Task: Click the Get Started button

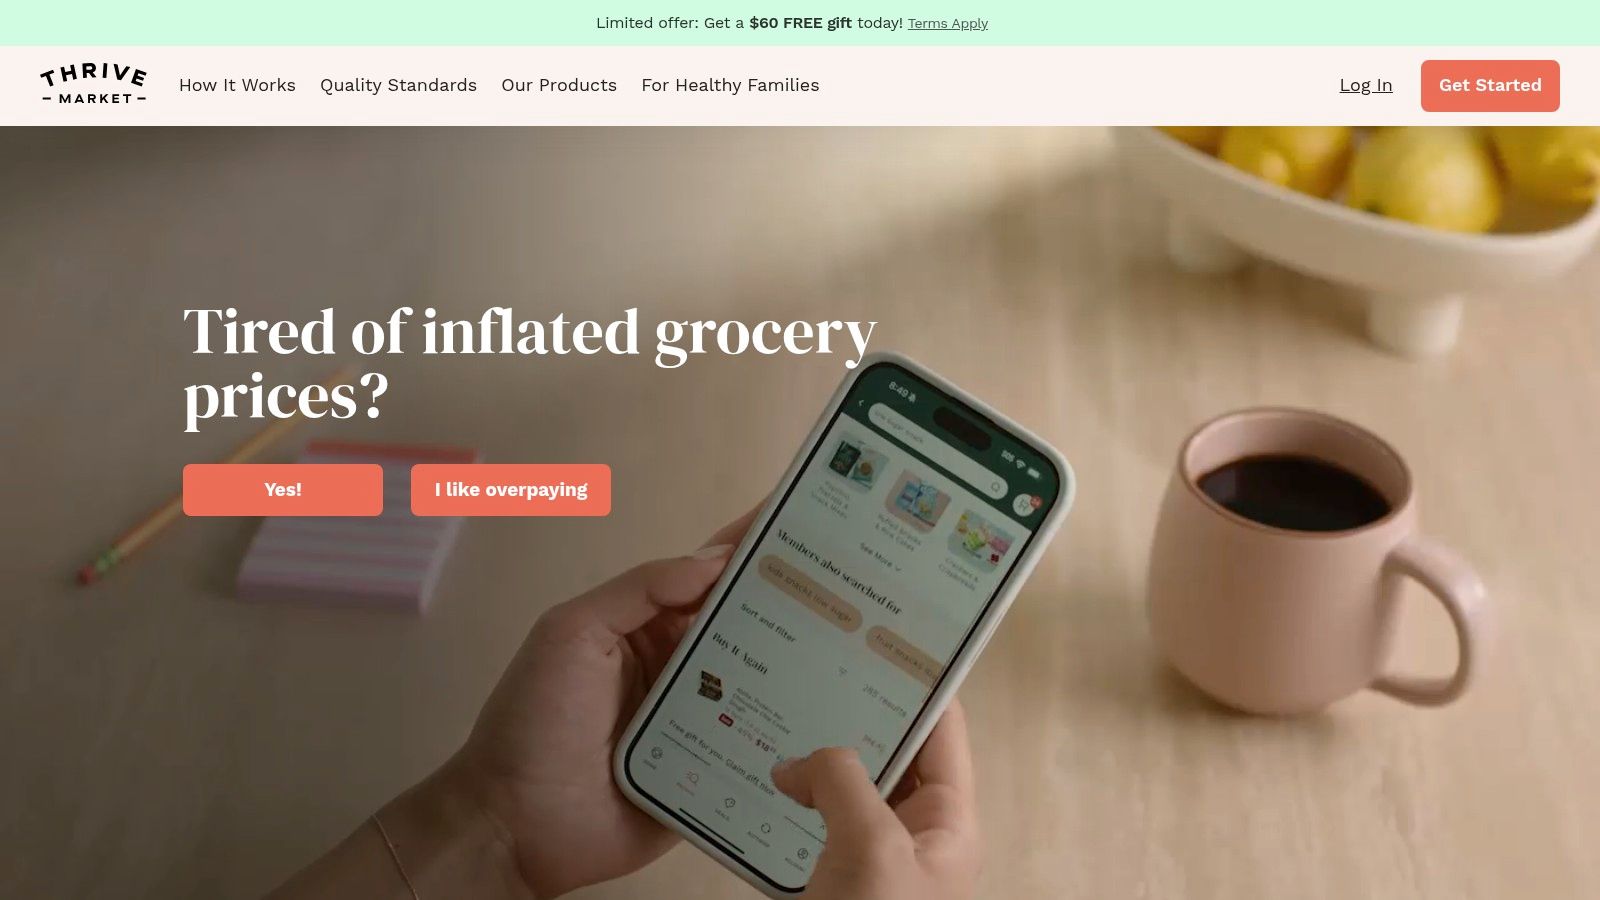Action: pos(1490,86)
